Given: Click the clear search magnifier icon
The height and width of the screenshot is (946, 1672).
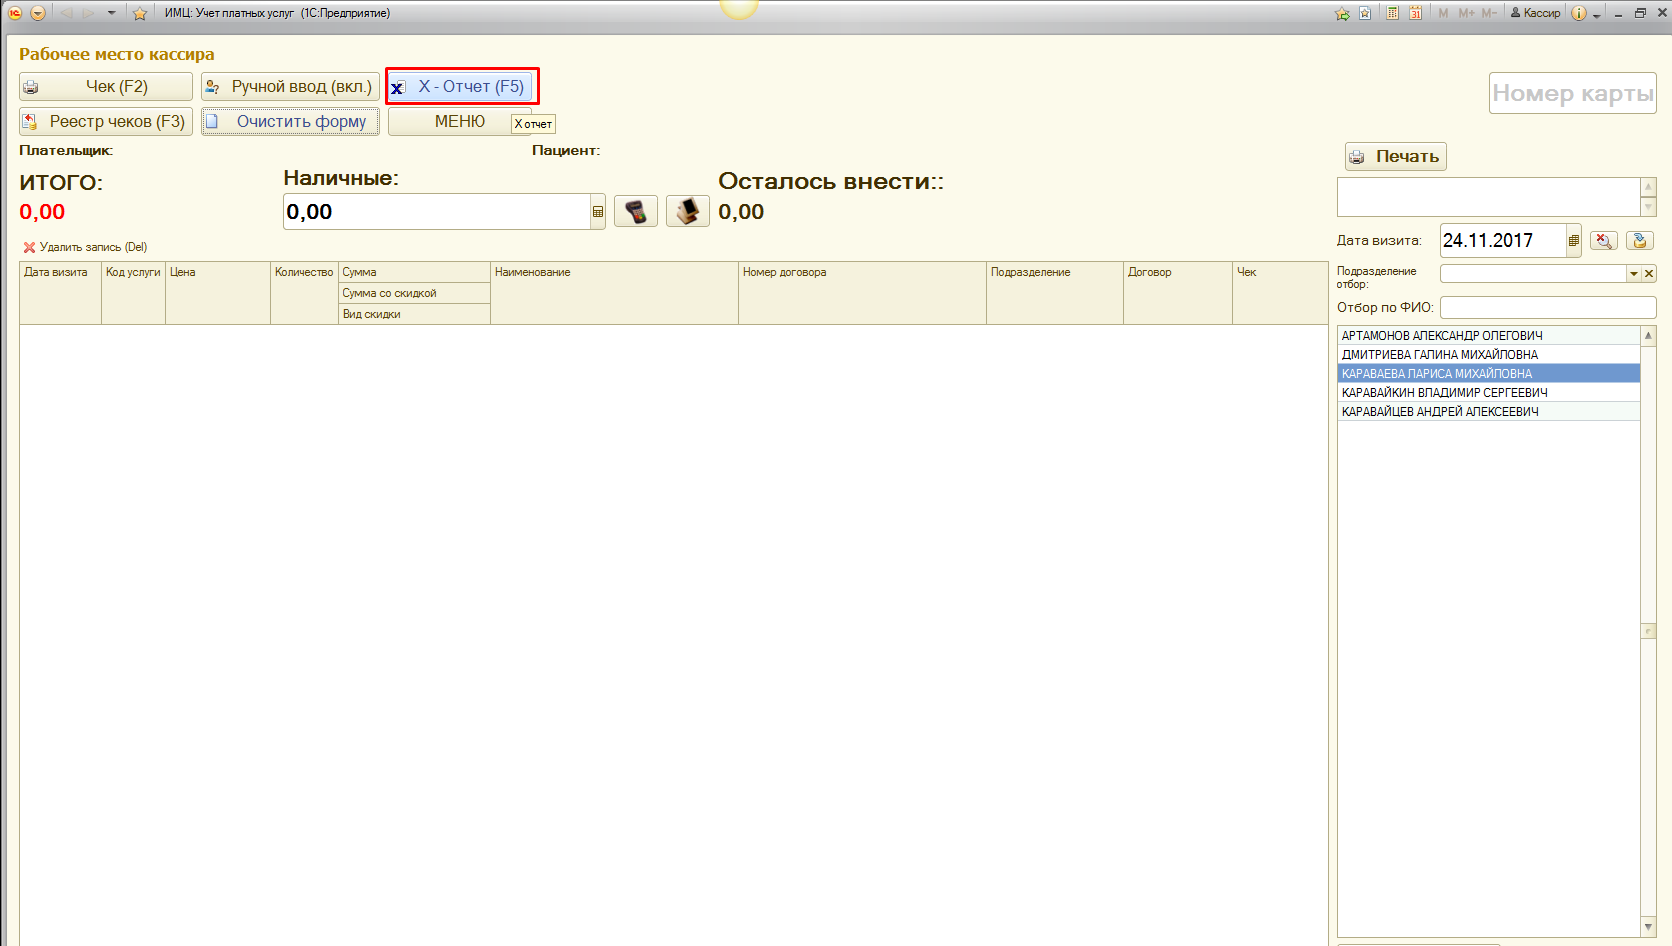Looking at the screenshot, I should point(1603,241).
